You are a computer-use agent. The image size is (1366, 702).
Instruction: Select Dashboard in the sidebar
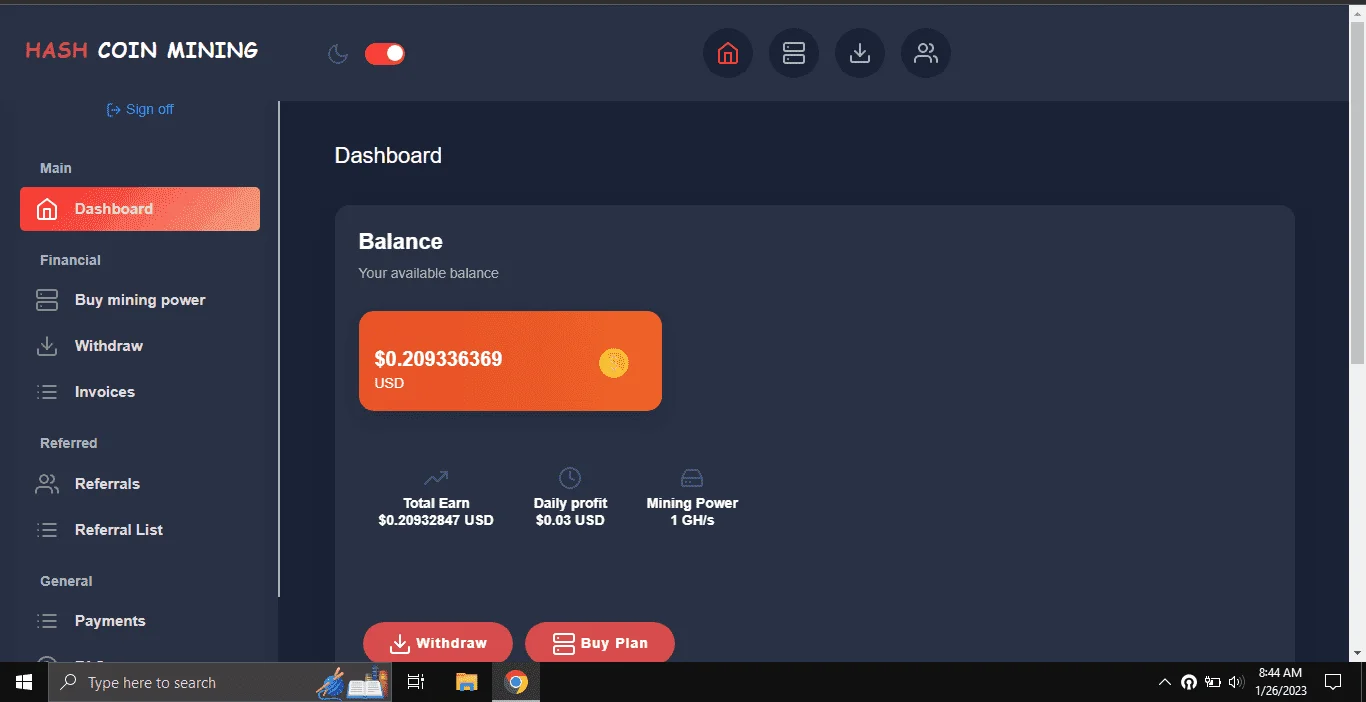click(140, 209)
